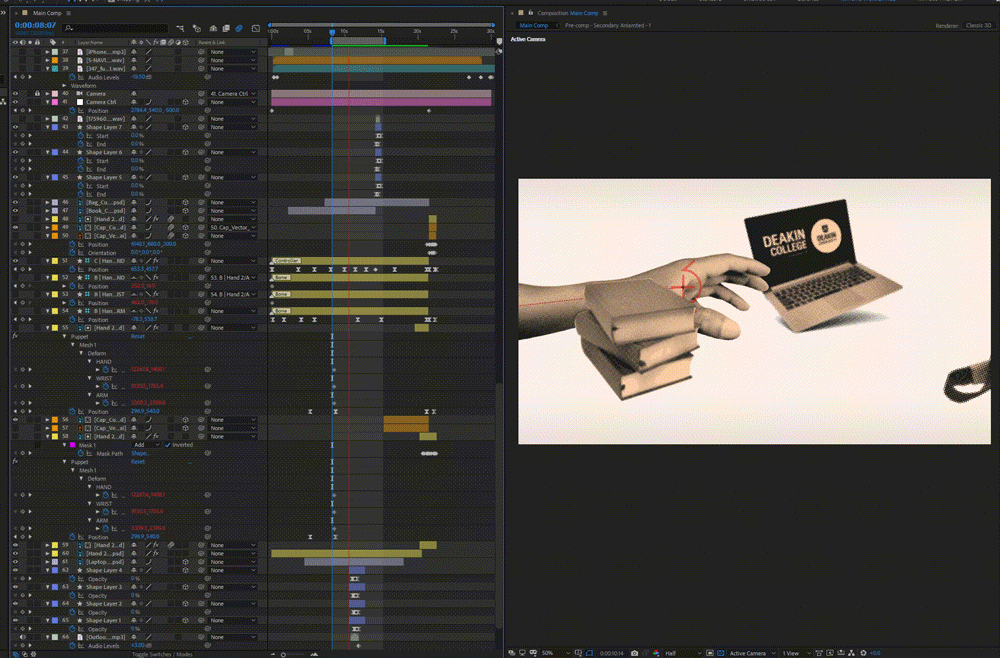Click label color swatch of layer 41 Camera Ctrl
Viewport: 1000px width, 658px height.
(x=55, y=102)
